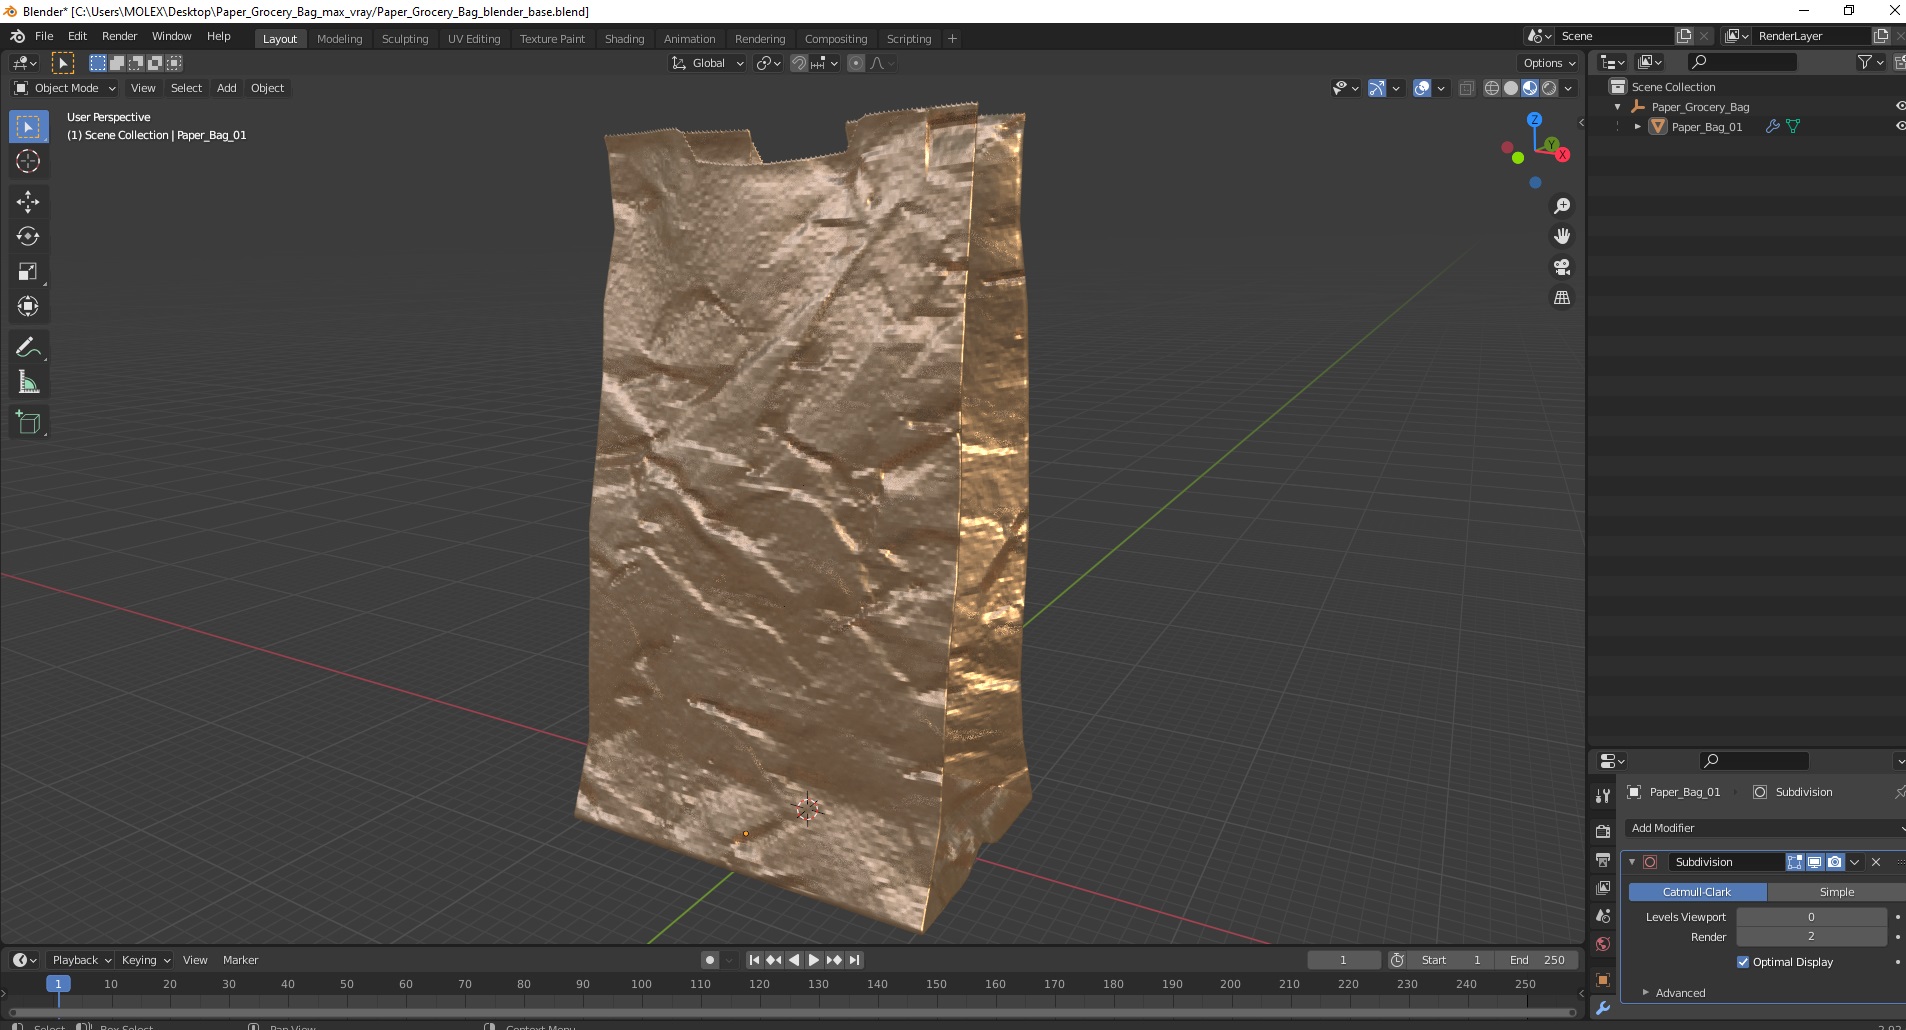This screenshot has height=1030, width=1906.
Task: Open the Render menu
Action: click(x=119, y=36)
